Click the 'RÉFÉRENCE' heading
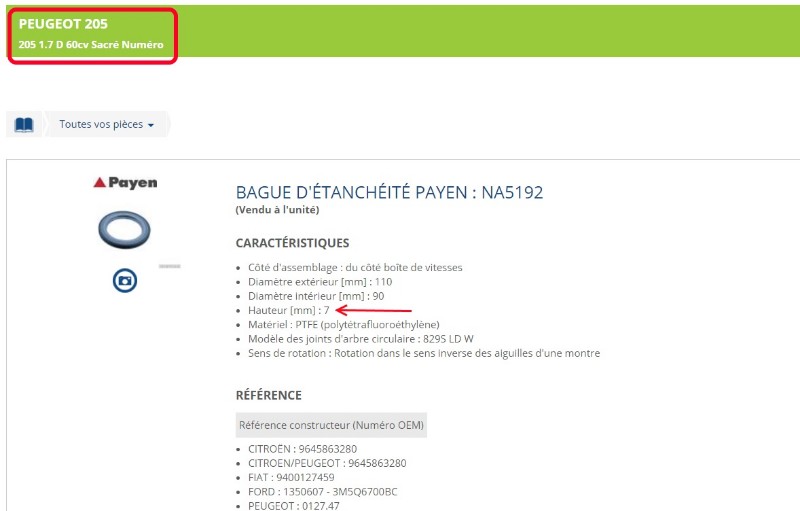 pos(269,395)
